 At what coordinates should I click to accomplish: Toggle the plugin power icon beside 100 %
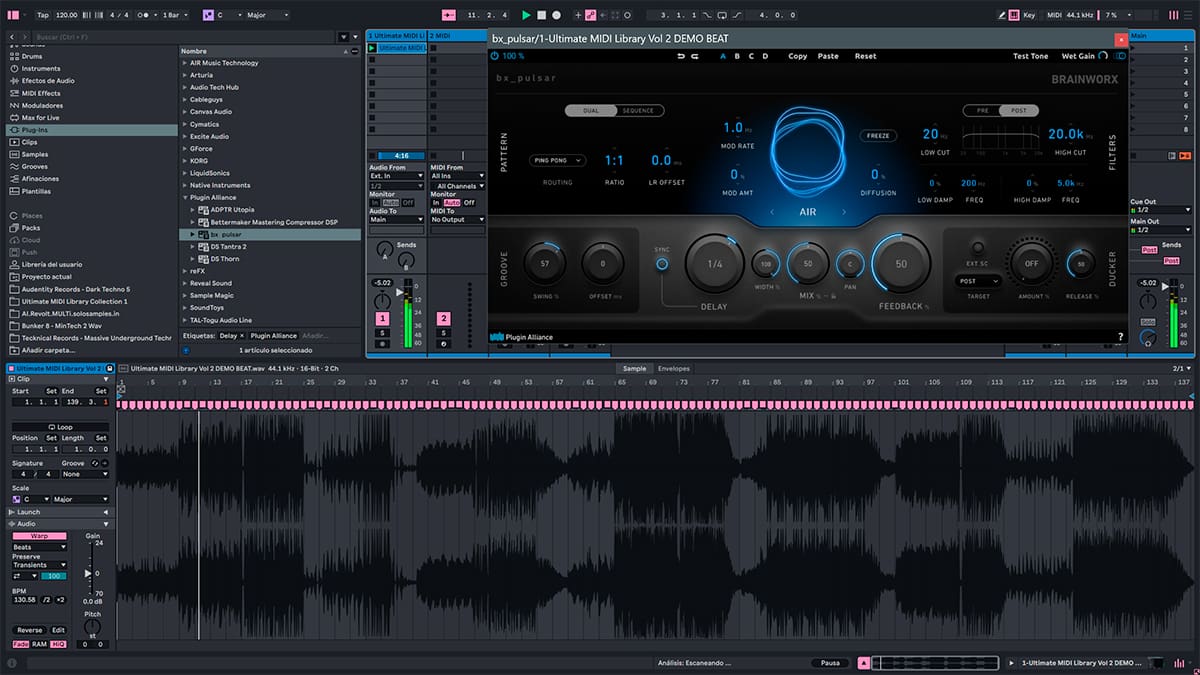click(x=495, y=56)
